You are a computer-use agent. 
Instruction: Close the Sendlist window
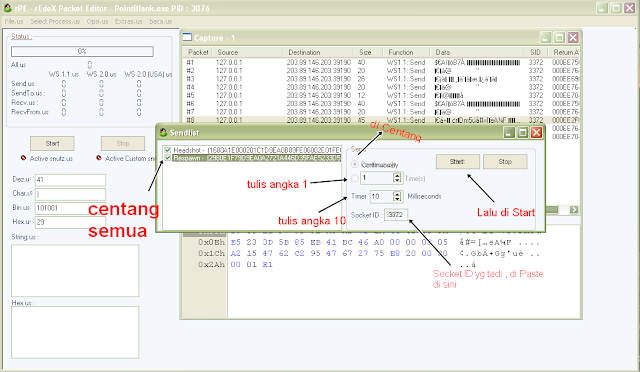click(536, 132)
